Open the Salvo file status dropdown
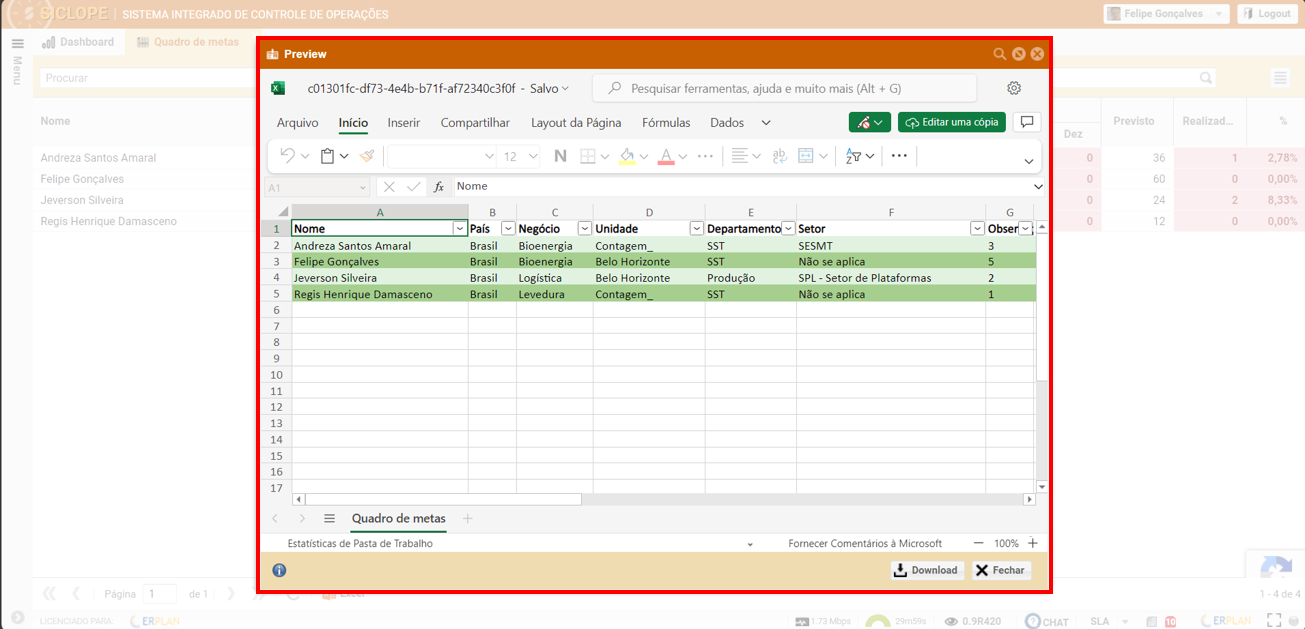The height and width of the screenshot is (629, 1305). (x=549, y=89)
